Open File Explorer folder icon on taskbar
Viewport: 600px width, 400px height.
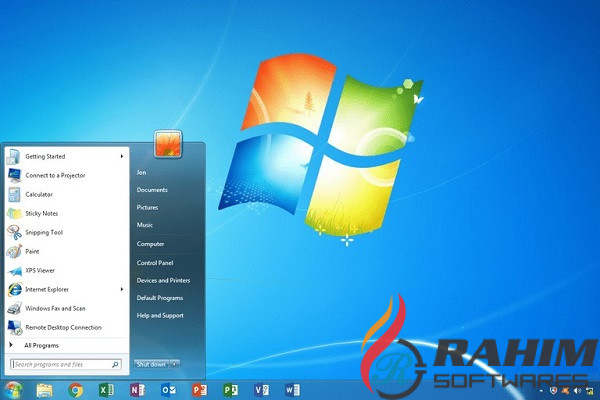click(46, 389)
